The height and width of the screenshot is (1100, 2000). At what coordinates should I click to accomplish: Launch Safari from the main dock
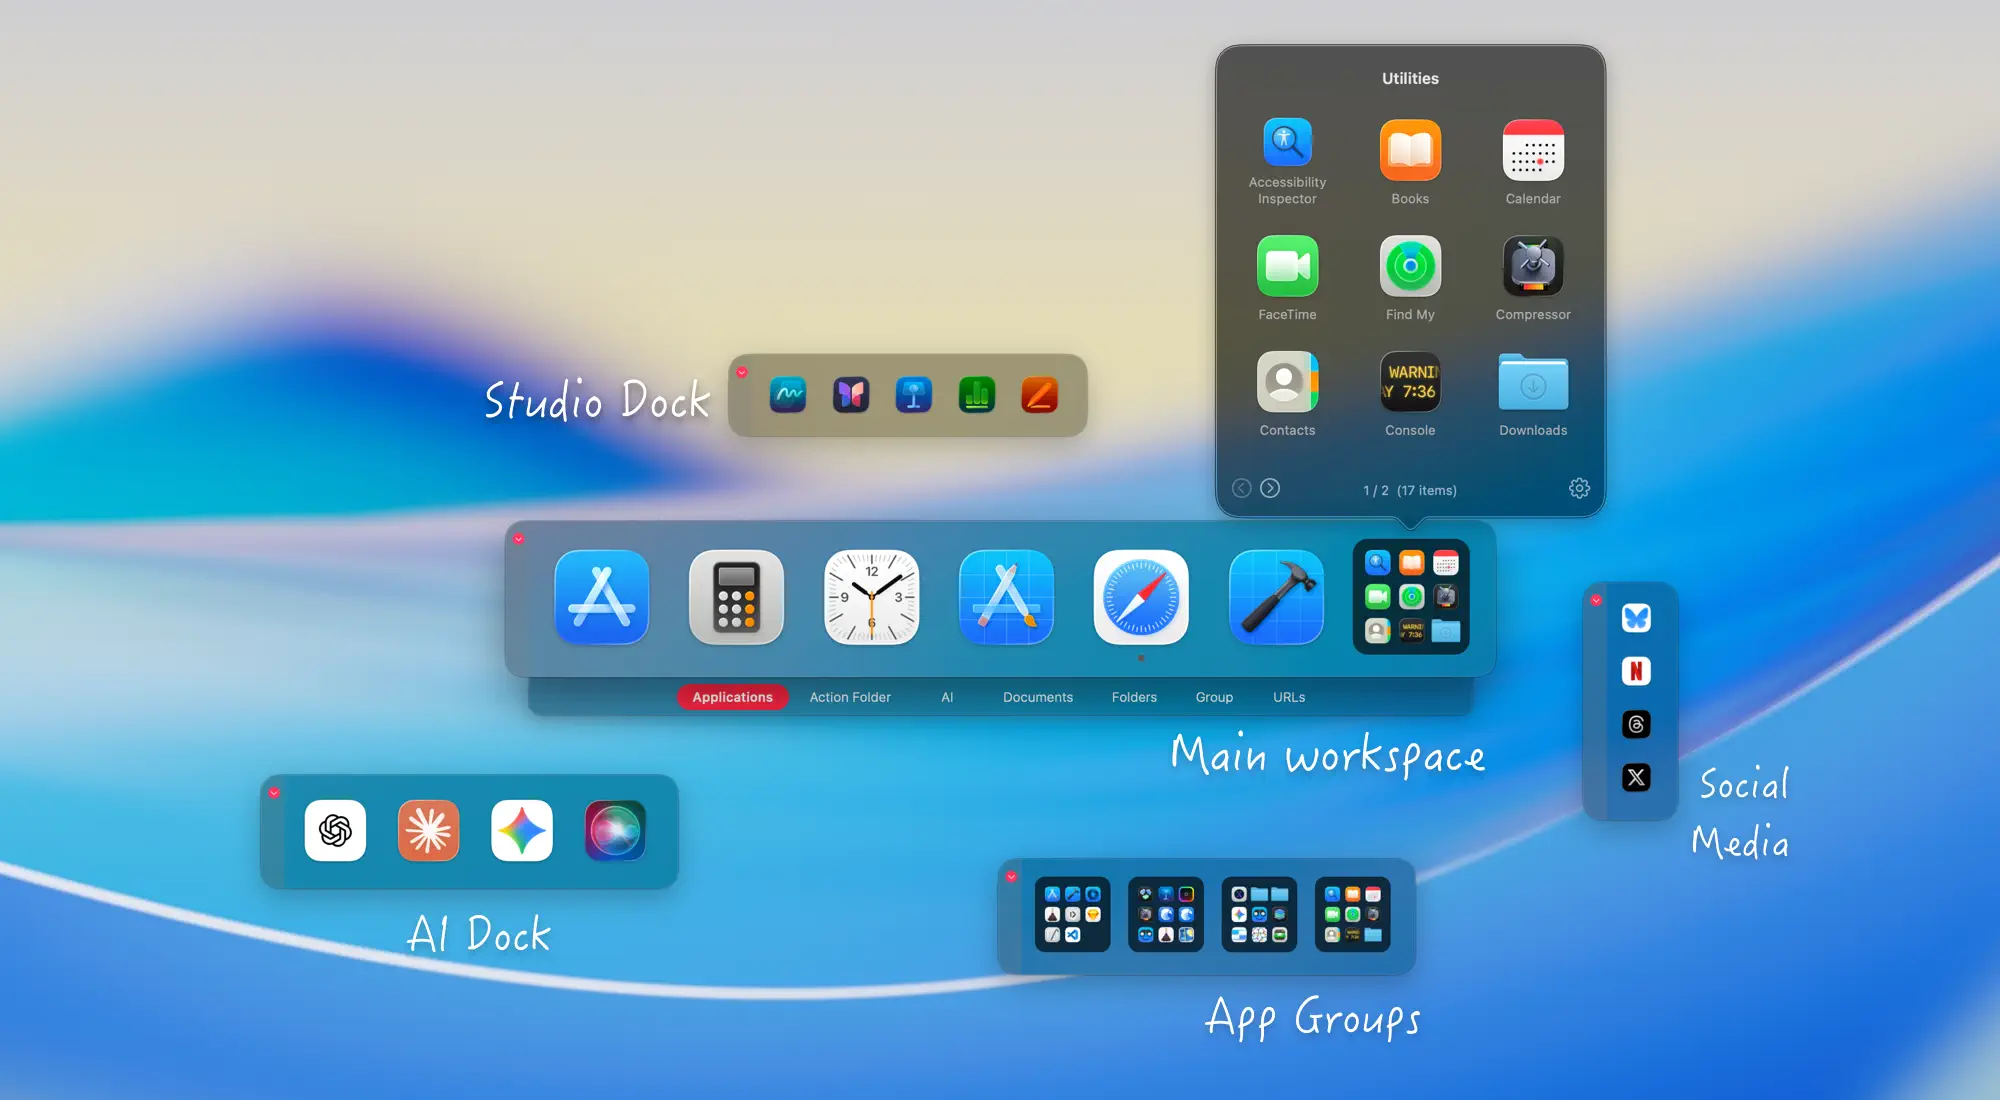point(1141,597)
